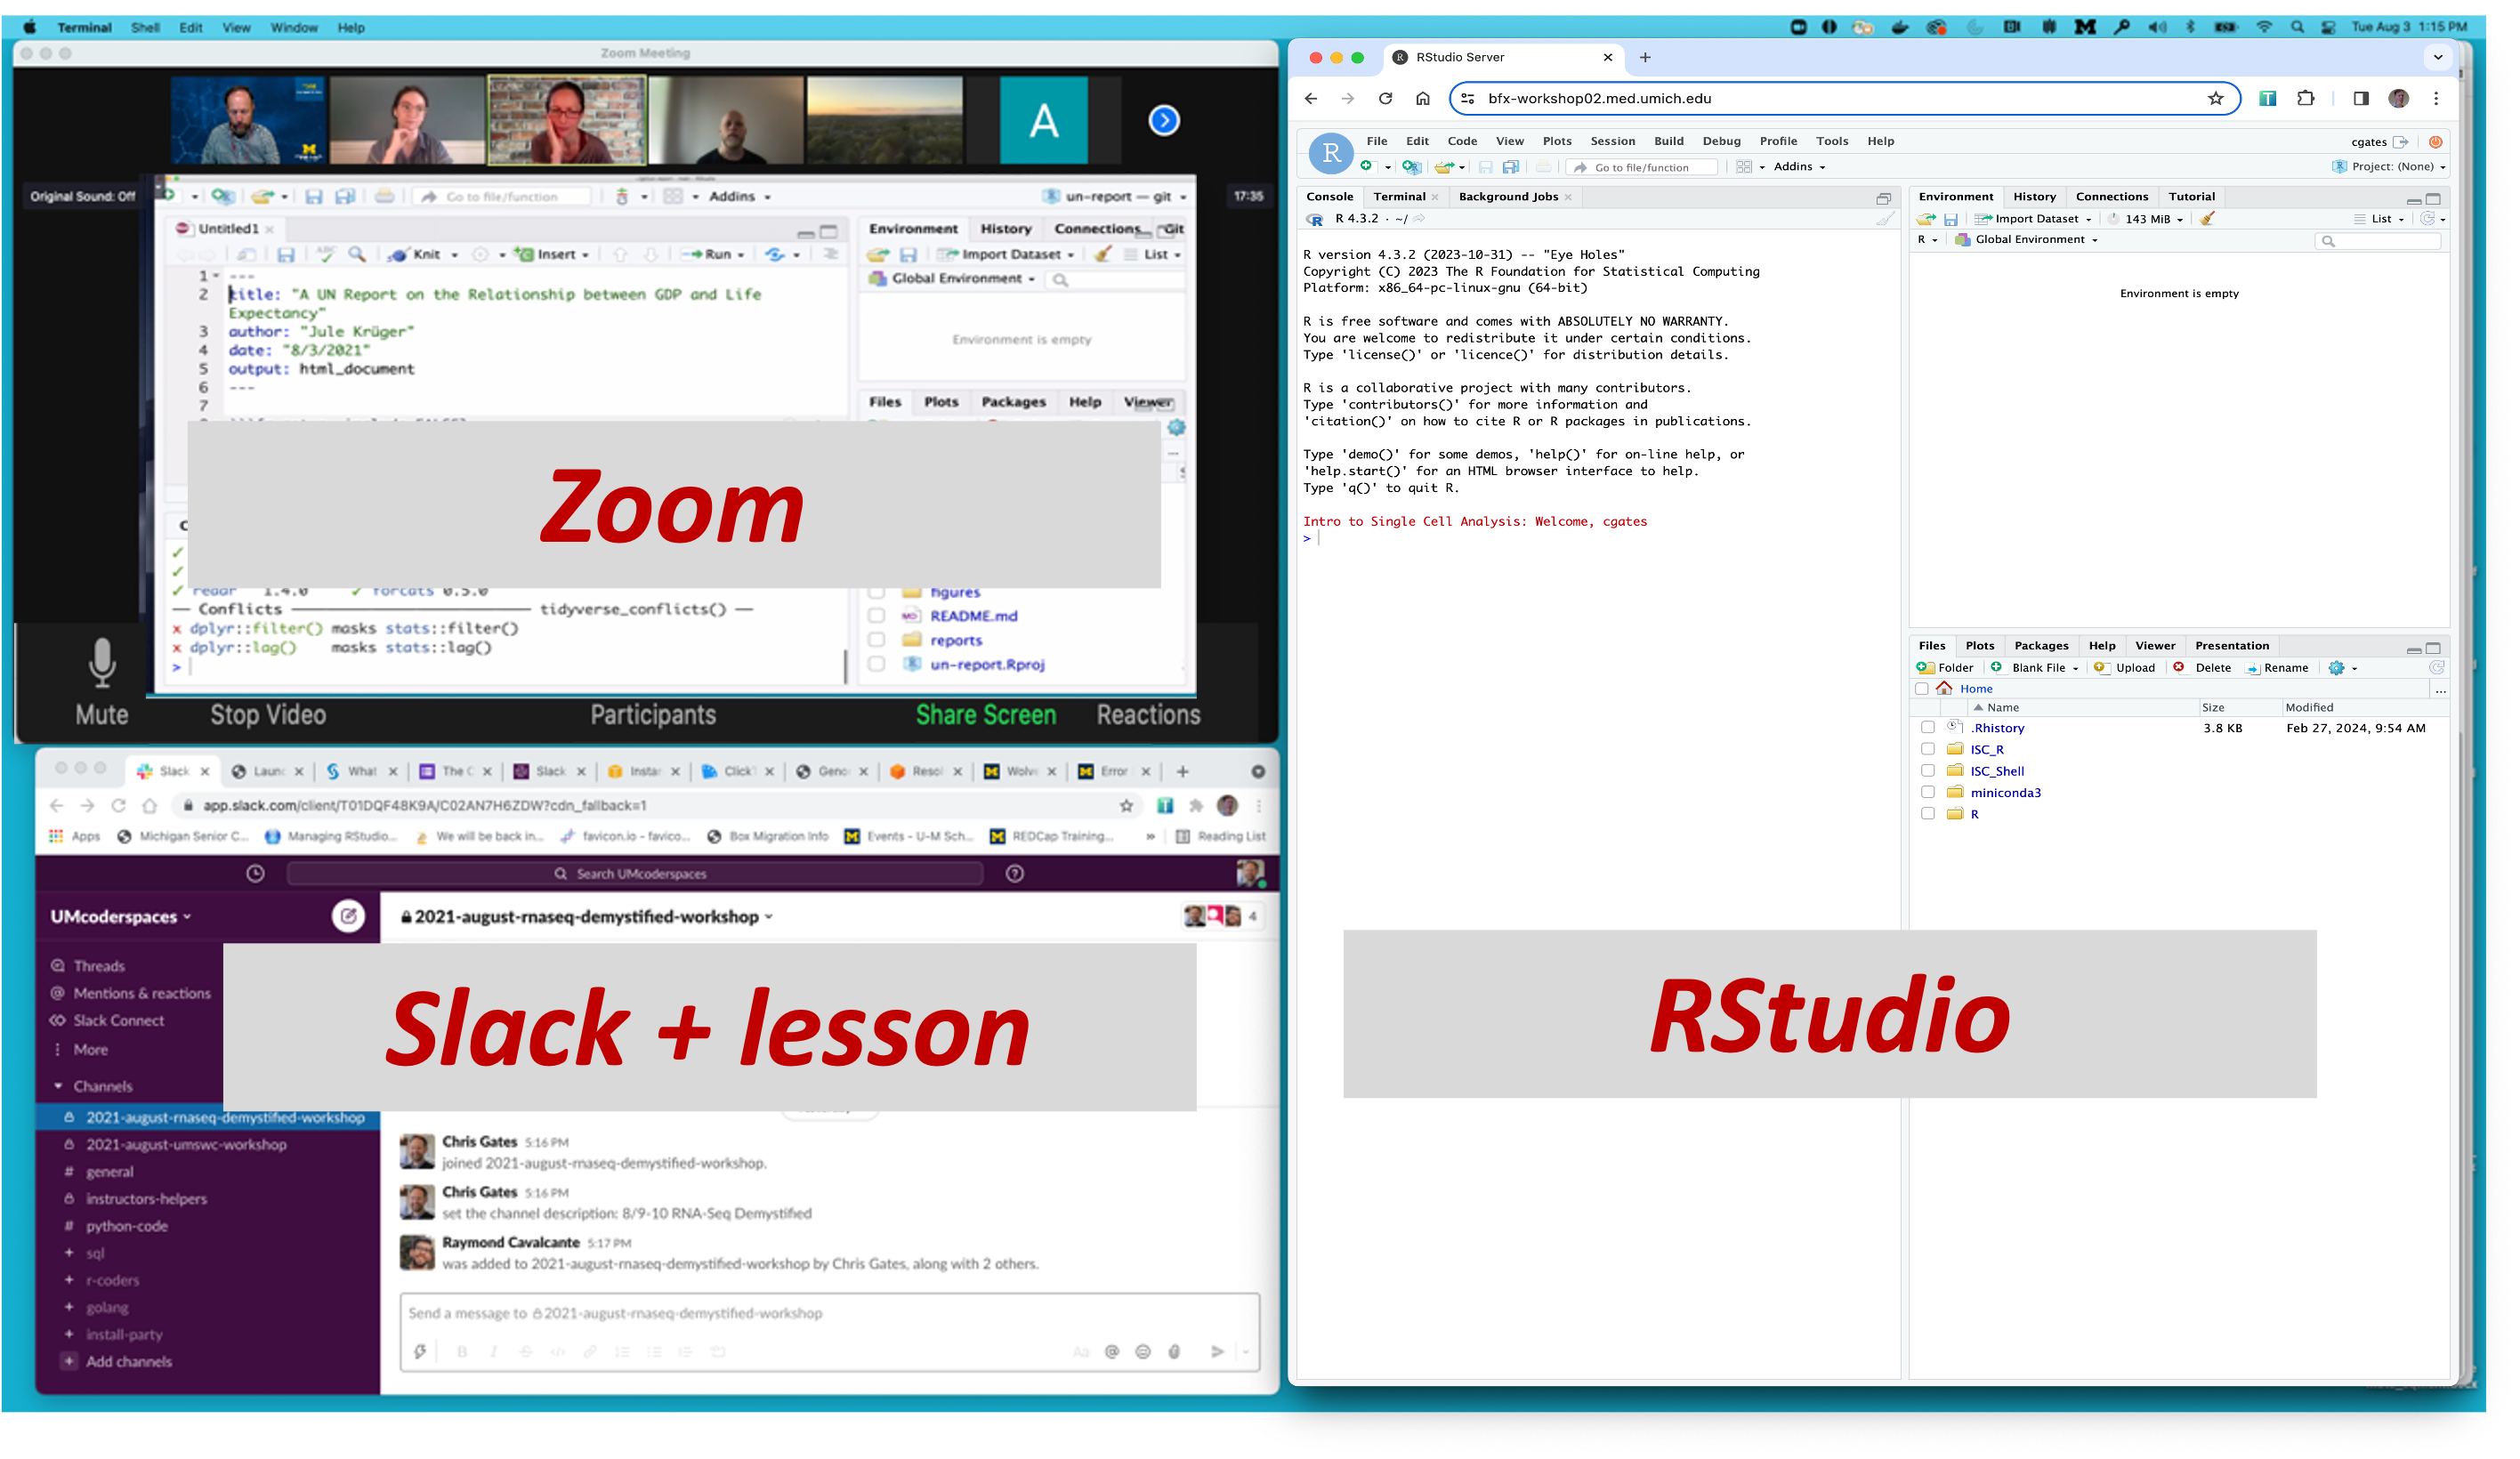
Task: Open the Global Environment dropdown
Action: click(x=2026, y=240)
